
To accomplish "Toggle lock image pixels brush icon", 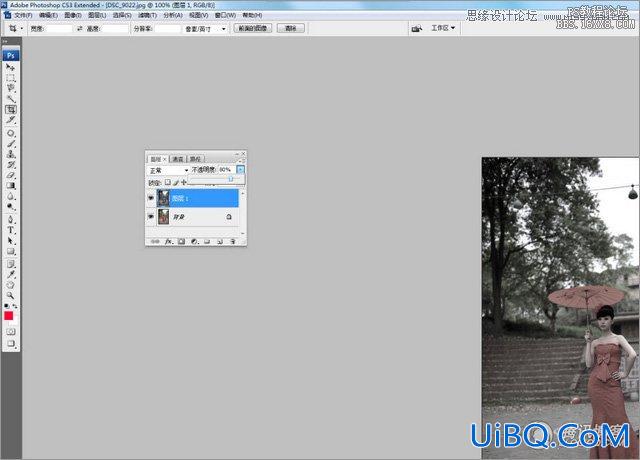I will tap(176, 182).
